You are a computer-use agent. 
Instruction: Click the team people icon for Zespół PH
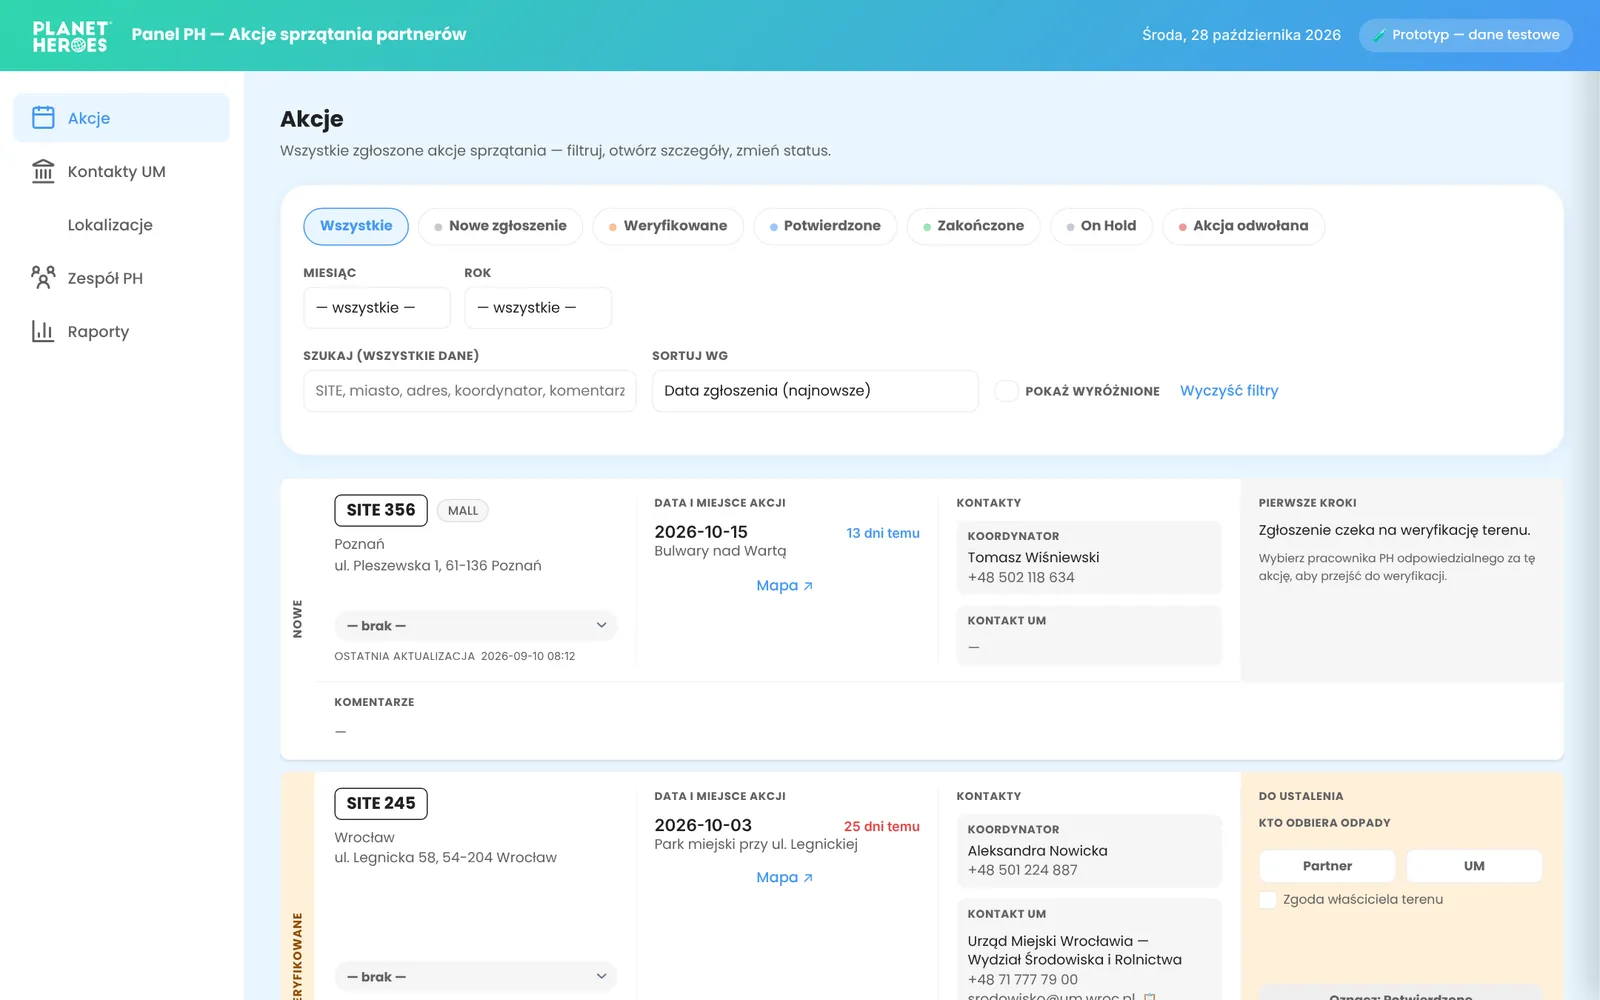coord(43,278)
